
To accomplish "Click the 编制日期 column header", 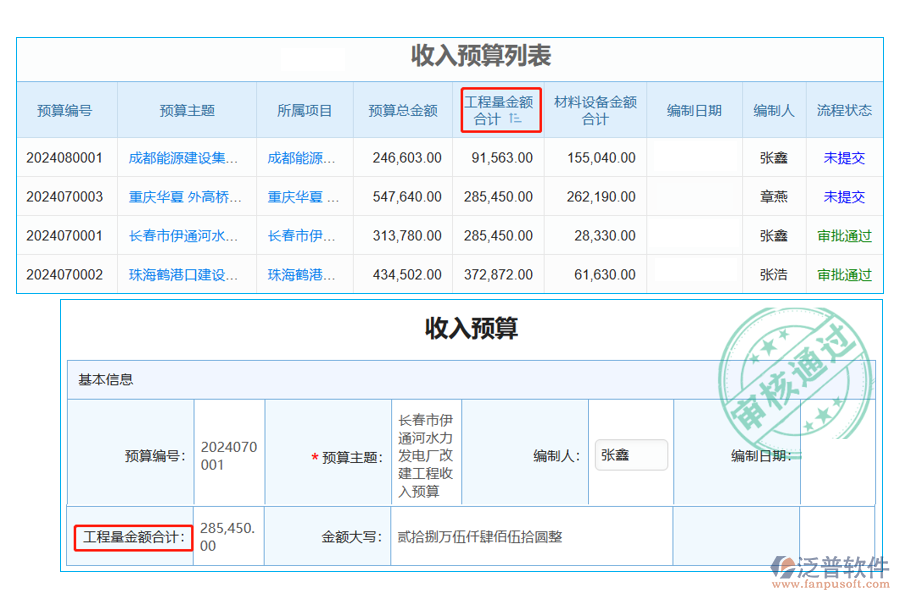I will tap(694, 110).
